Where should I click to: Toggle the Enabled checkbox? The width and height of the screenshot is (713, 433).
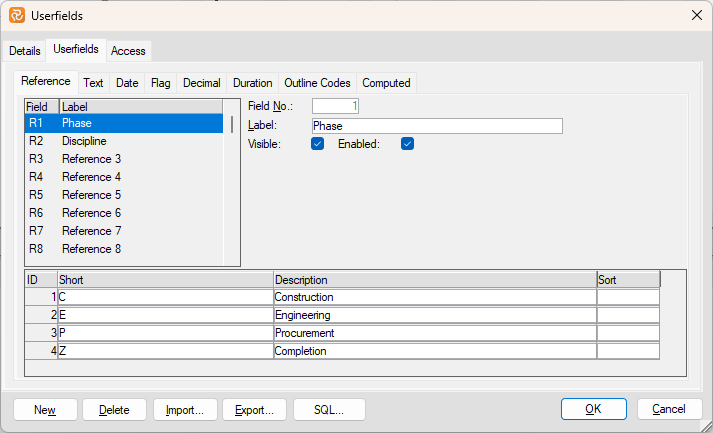(407, 144)
